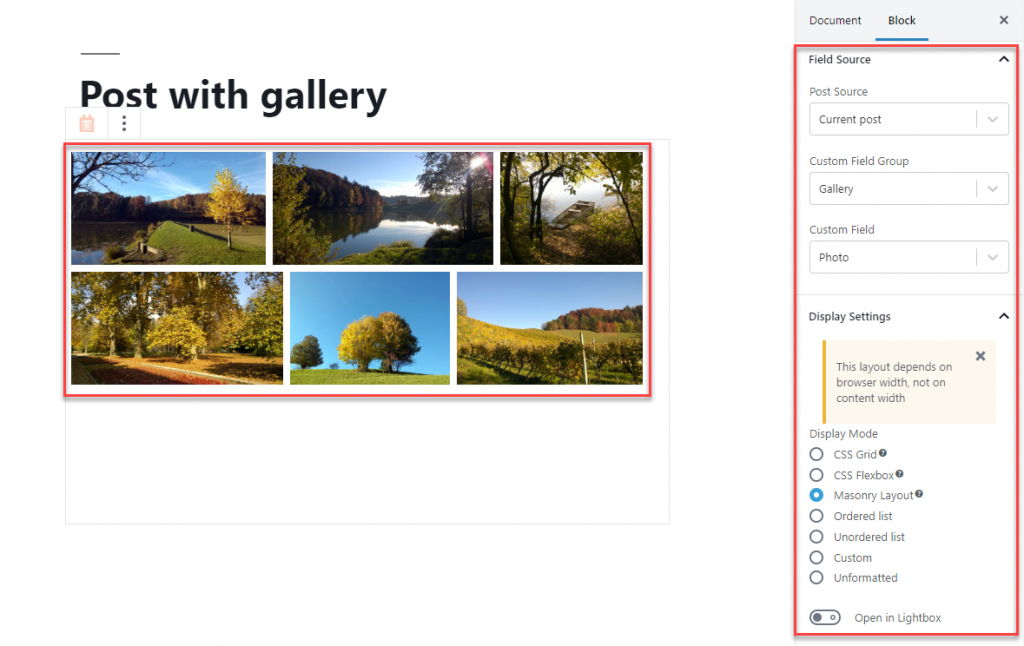This screenshot has width=1024, height=646.
Task: Dismiss the browser width warning notice
Action: click(980, 355)
